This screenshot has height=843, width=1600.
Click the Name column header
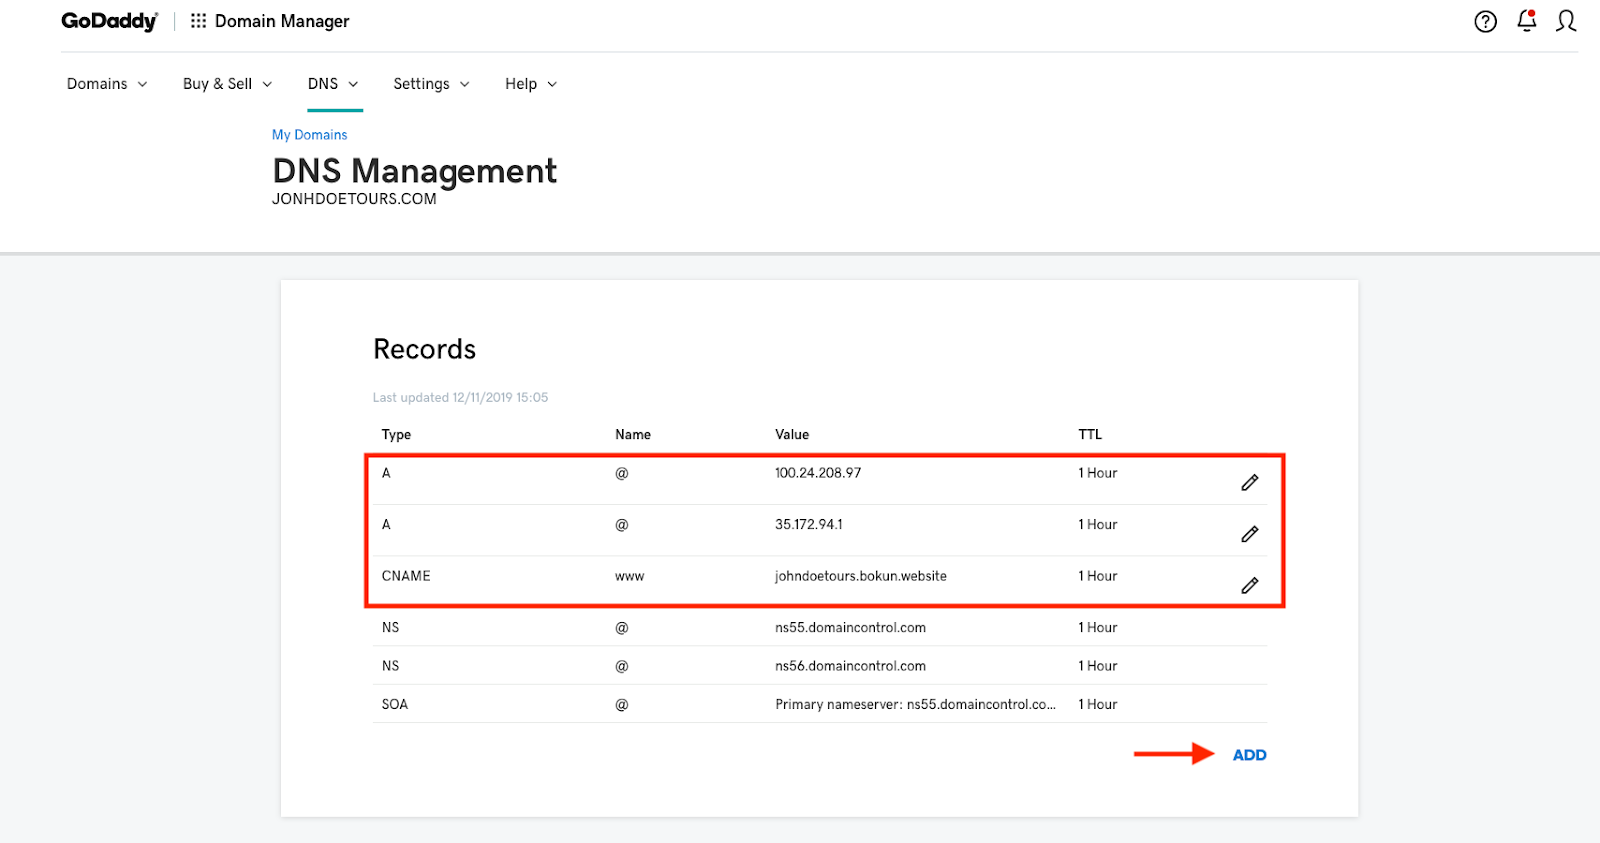coord(633,434)
